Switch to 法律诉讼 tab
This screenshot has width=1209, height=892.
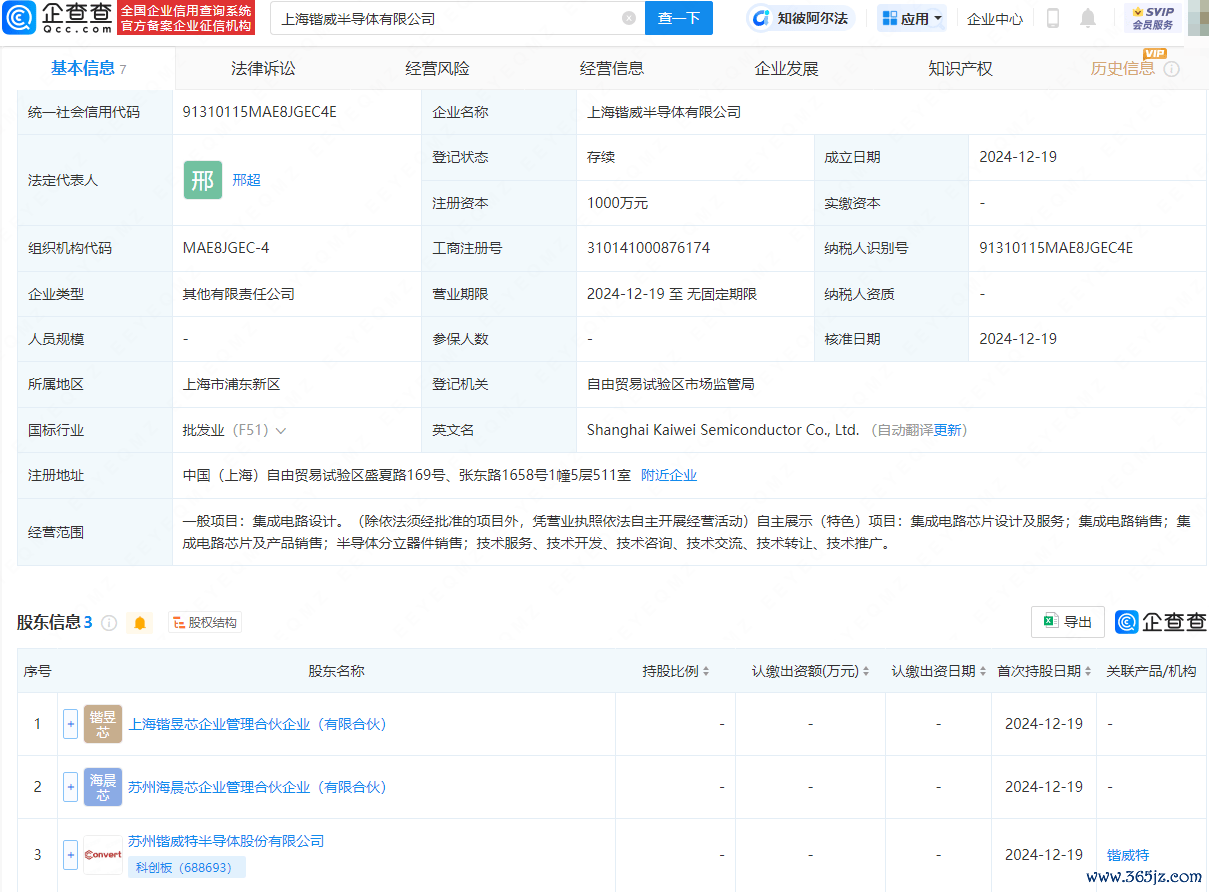(x=263, y=69)
